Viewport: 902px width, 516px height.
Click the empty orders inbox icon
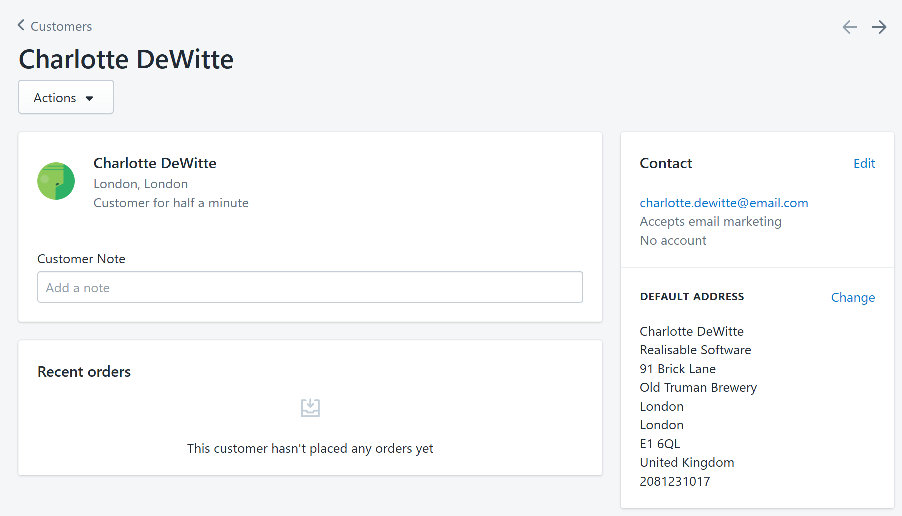click(310, 407)
